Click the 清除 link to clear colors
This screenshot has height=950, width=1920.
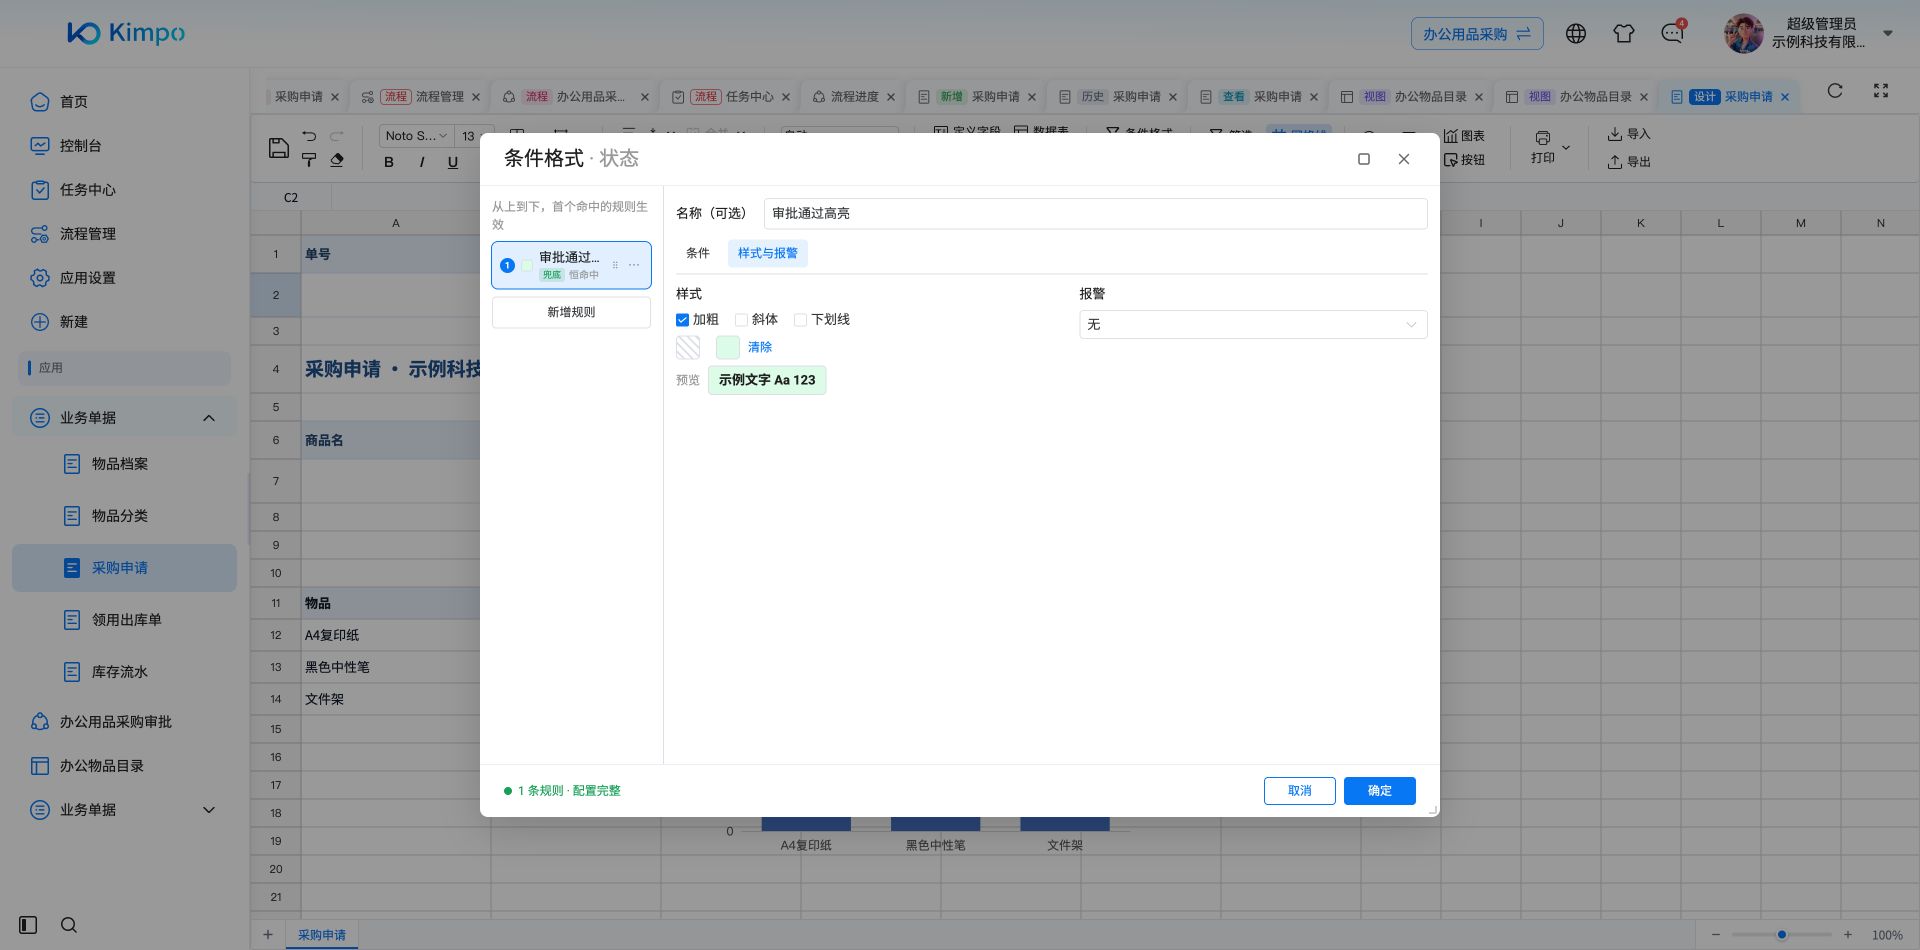click(x=760, y=347)
